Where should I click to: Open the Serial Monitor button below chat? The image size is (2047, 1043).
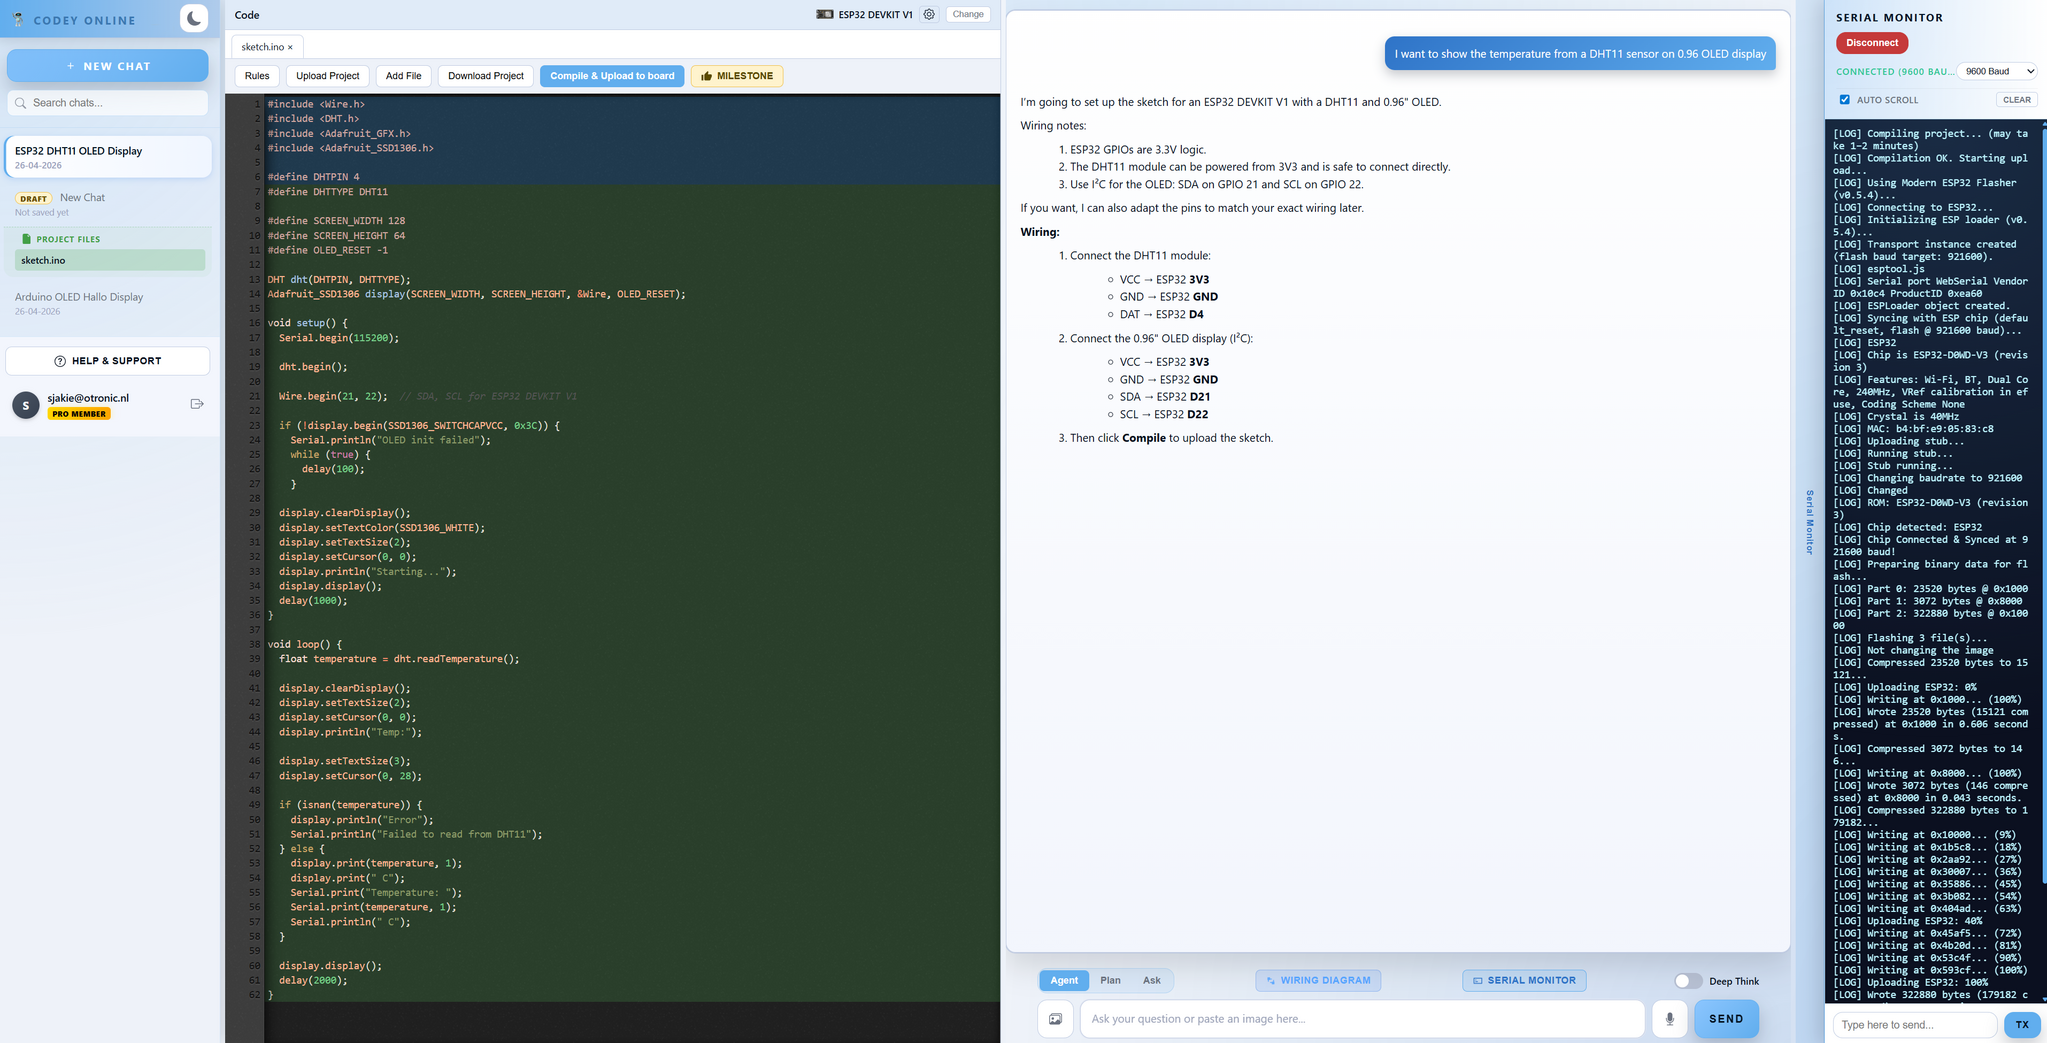click(x=1524, y=981)
